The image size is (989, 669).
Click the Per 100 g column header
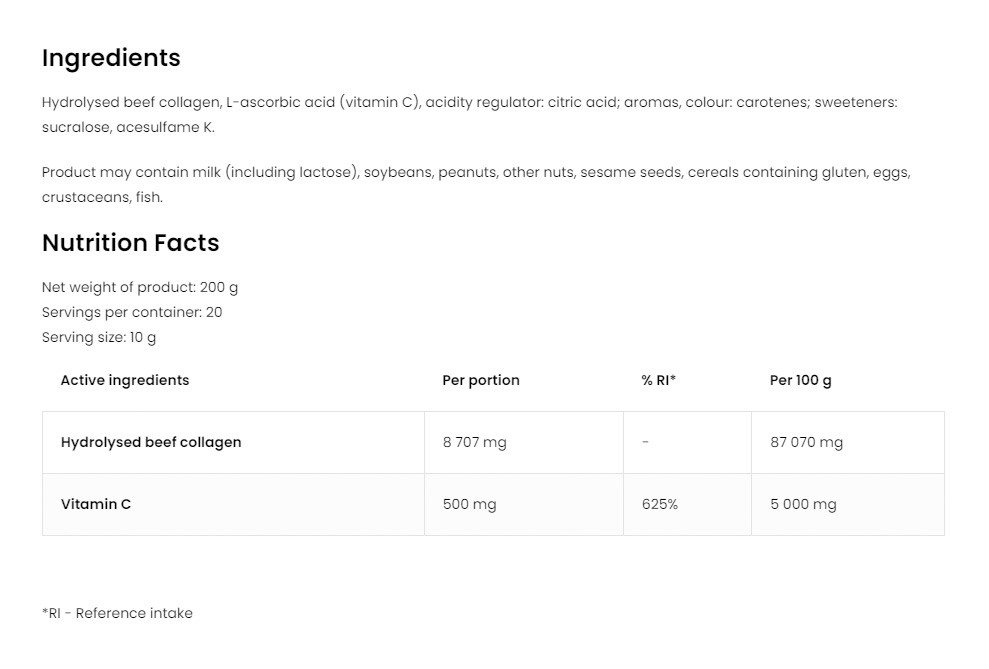coord(800,380)
